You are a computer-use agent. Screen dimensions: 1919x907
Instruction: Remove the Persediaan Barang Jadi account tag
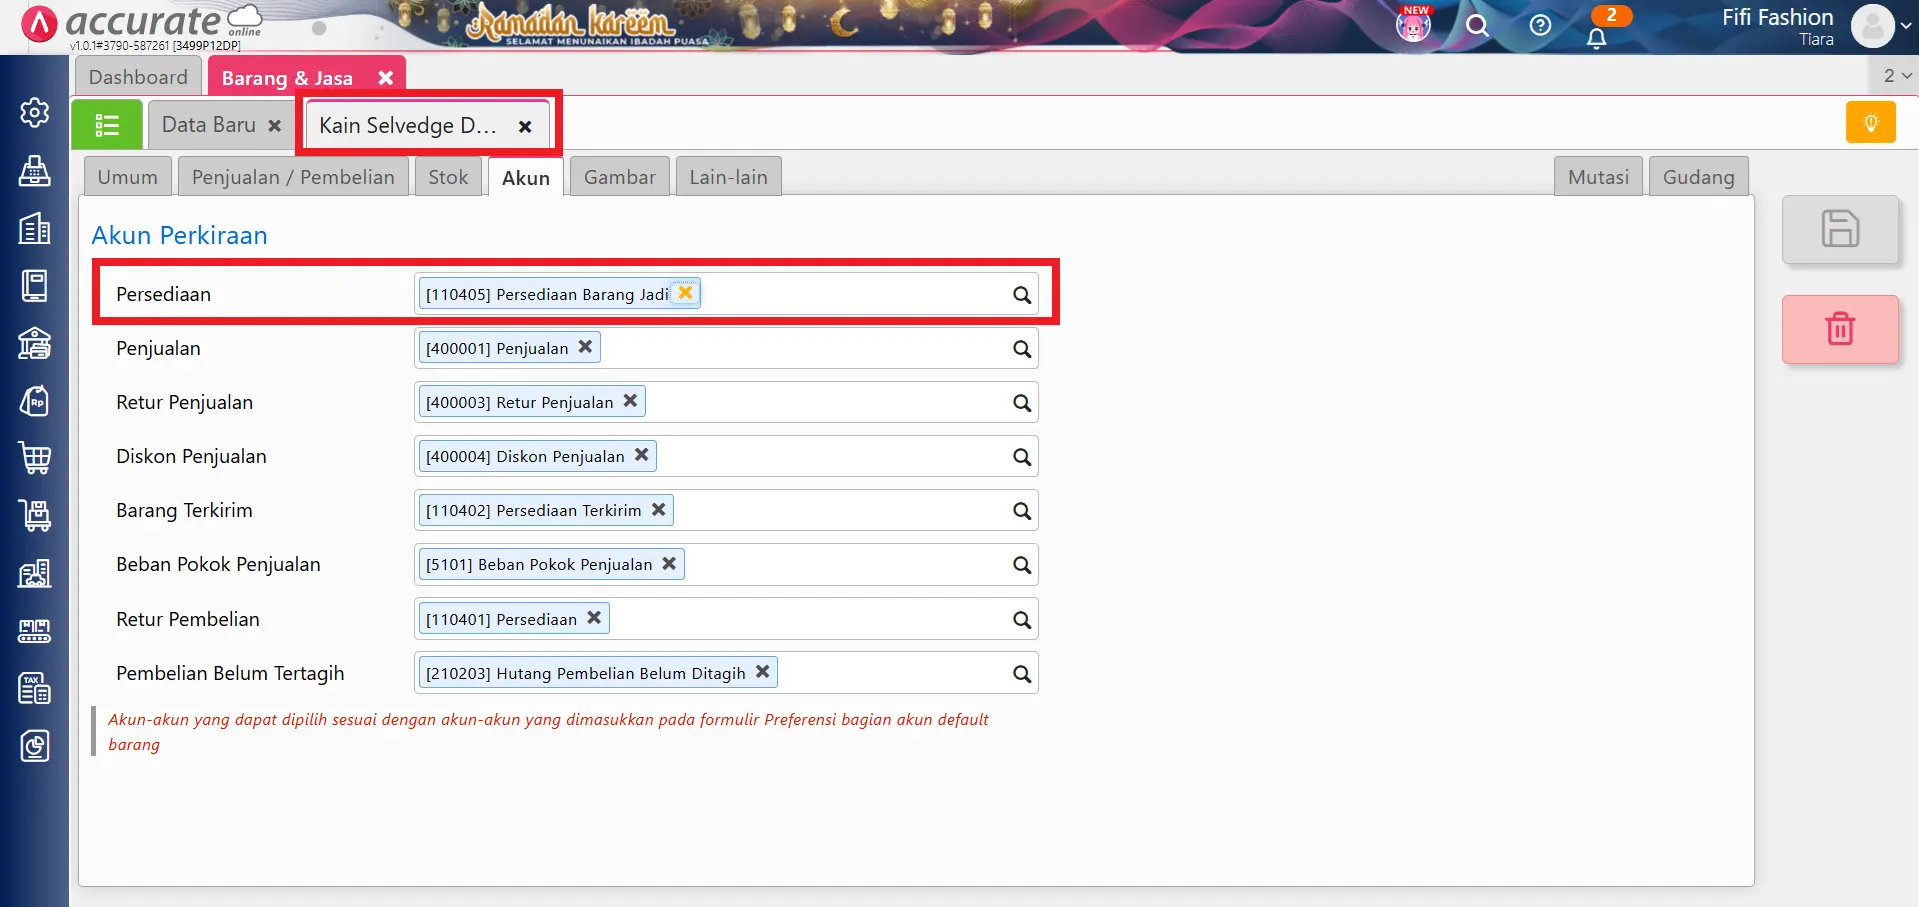pos(685,293)
